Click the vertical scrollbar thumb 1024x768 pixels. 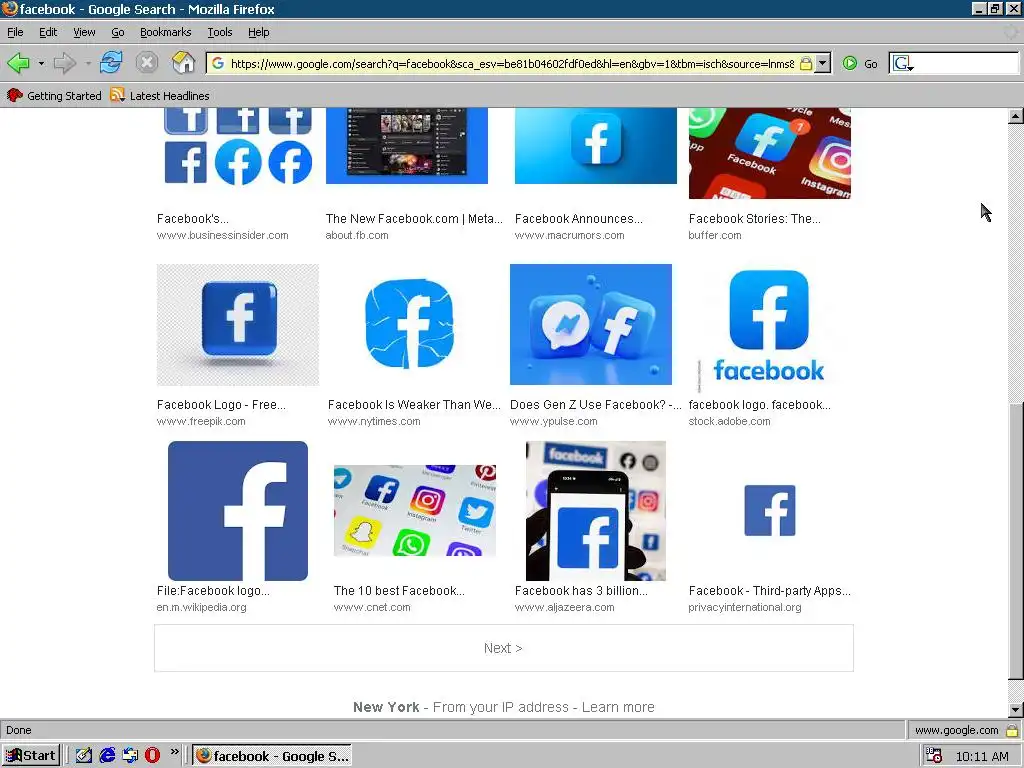tap(1015, 542)
